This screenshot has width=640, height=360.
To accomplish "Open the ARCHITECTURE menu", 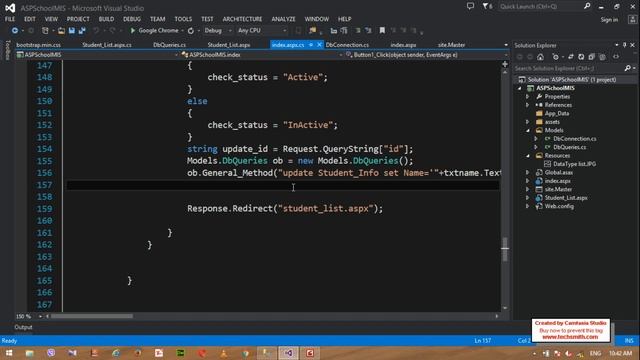I will click(x=242, y=19).
